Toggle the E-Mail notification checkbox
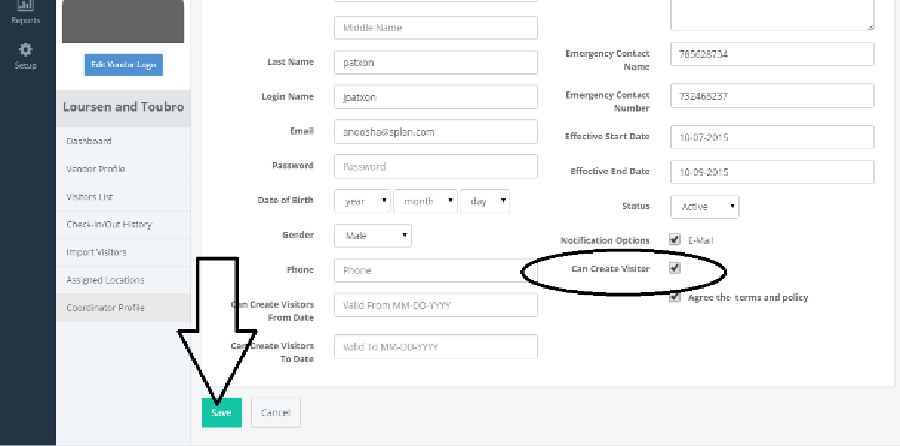This screenshot has width=900, height=446. [675, 240]
